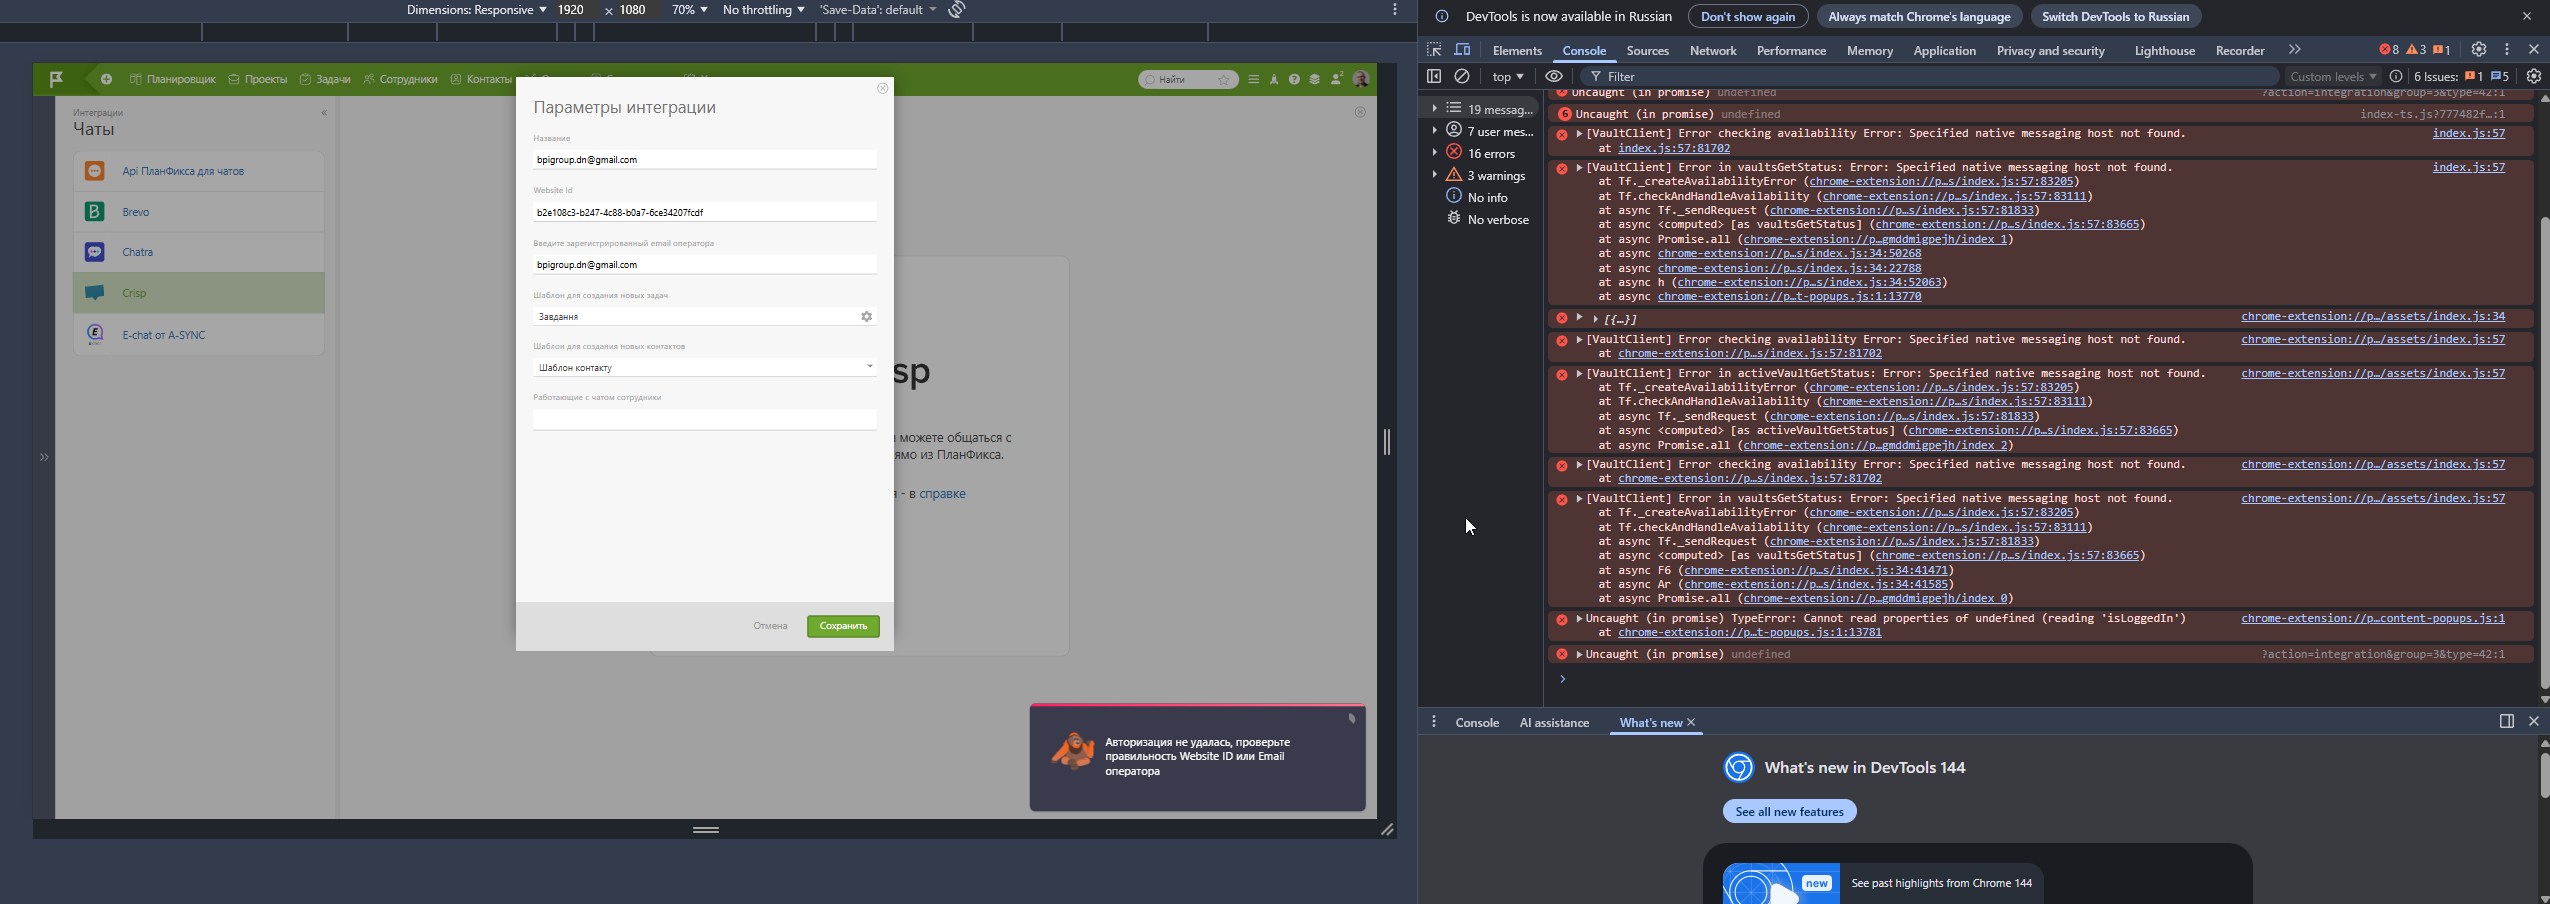Image resolution: width=2550 pixels, height=904 pixels.
Task: Click the errors count badge showing 8
Action: [x=2389, y=50]
